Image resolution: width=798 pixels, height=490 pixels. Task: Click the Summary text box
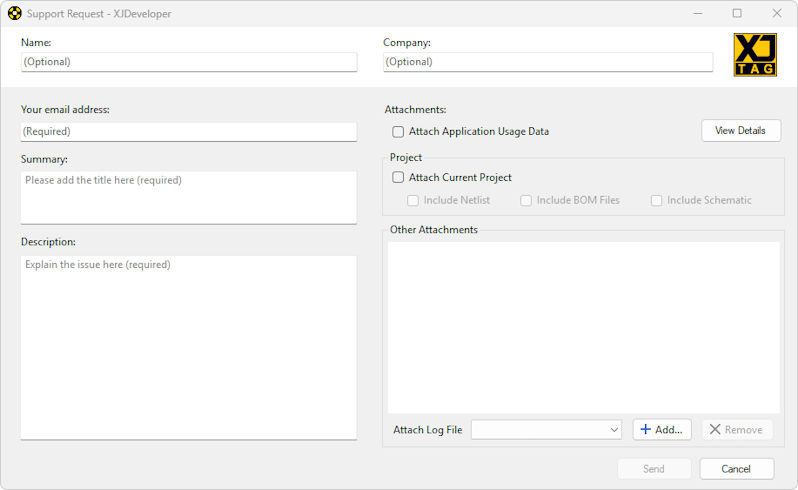(x=188, y=197)
